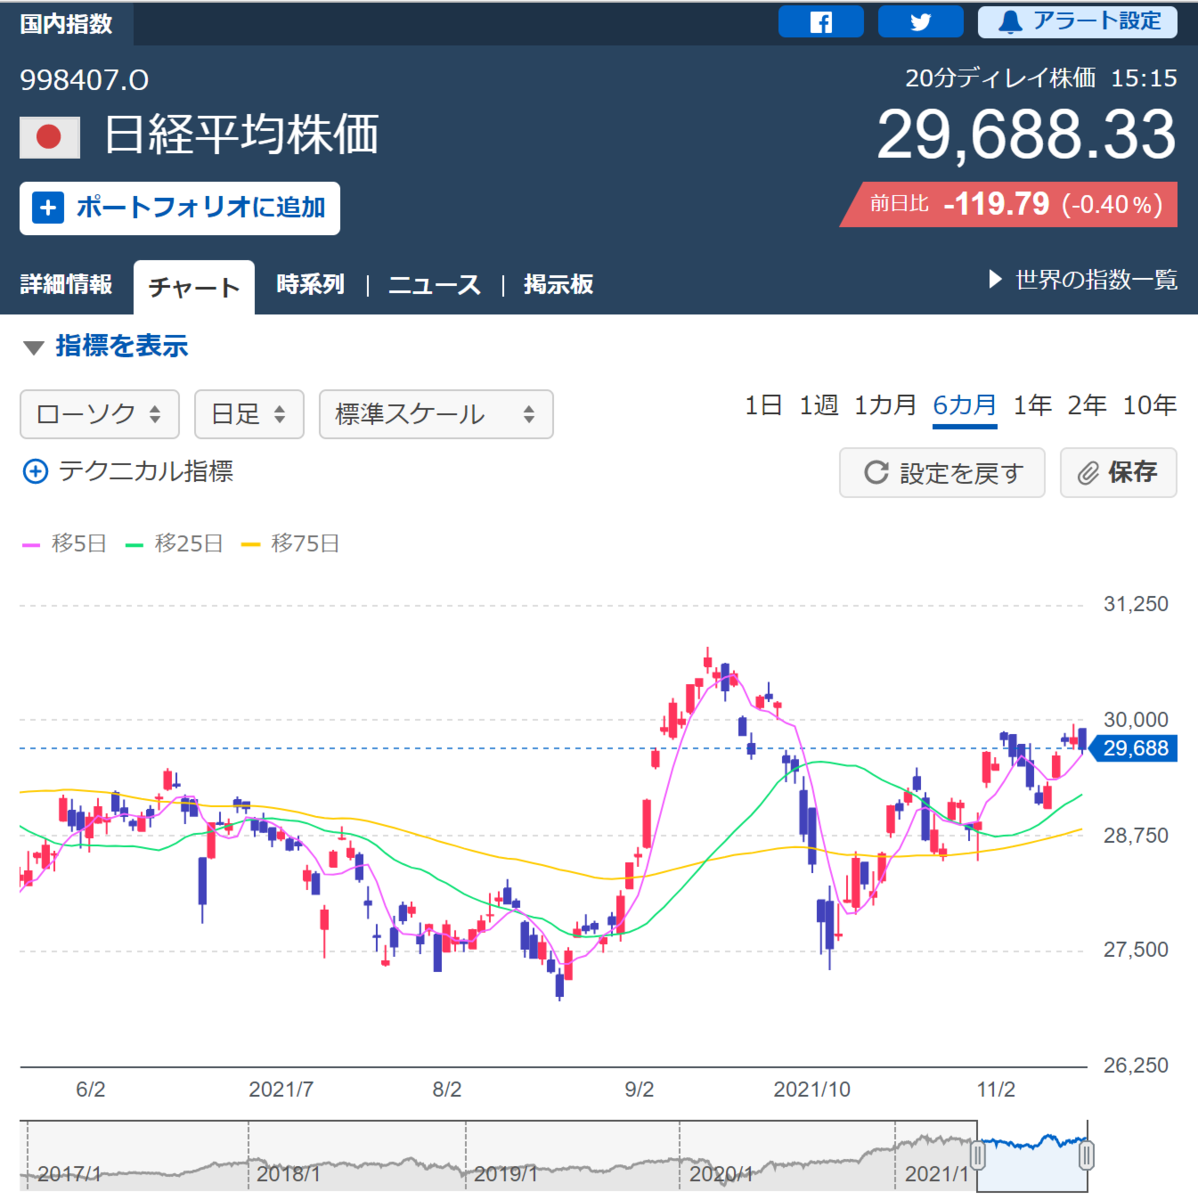Select the 1年 time range
The width and height of the screenshot is (1198, 1200).
point(1032,406)
